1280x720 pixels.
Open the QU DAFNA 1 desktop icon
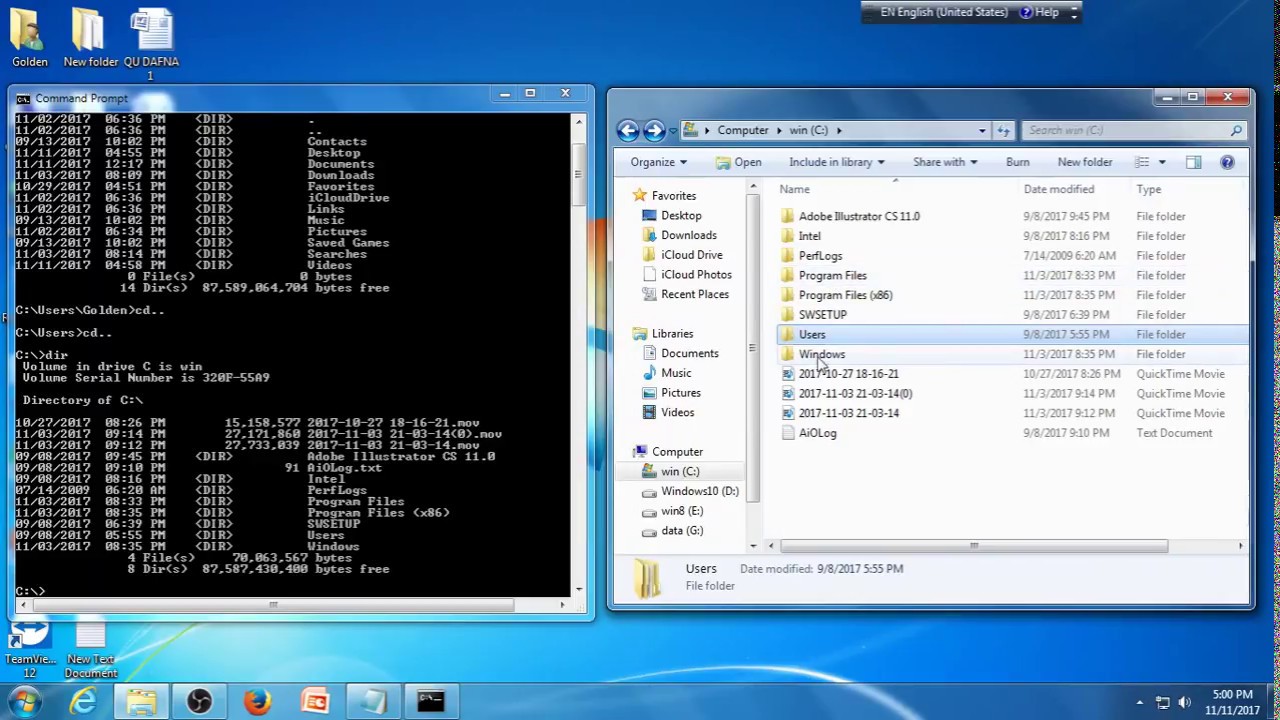pyautogui.click(x=151, y=44)
